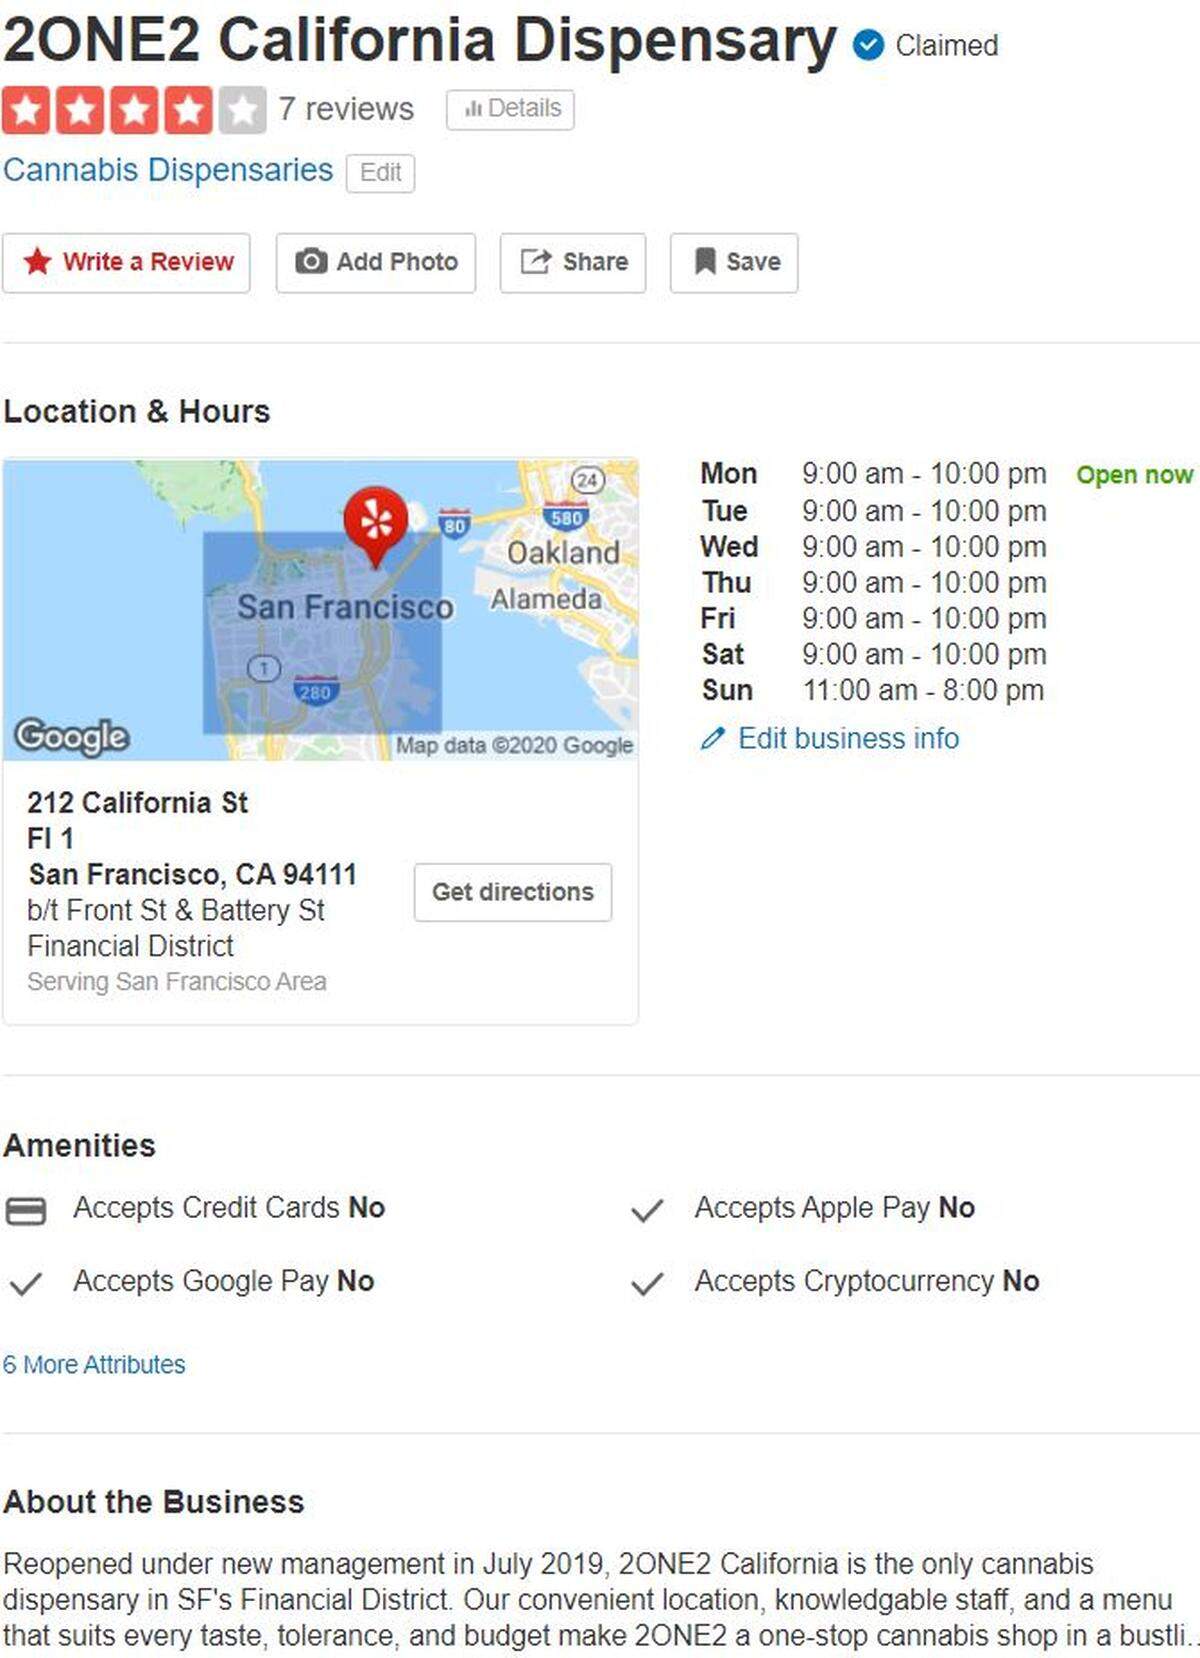Viewport: 1200px width, 1658px height.
Task: Click the red star in Write a Review
Action: click(x=38, y=262)
